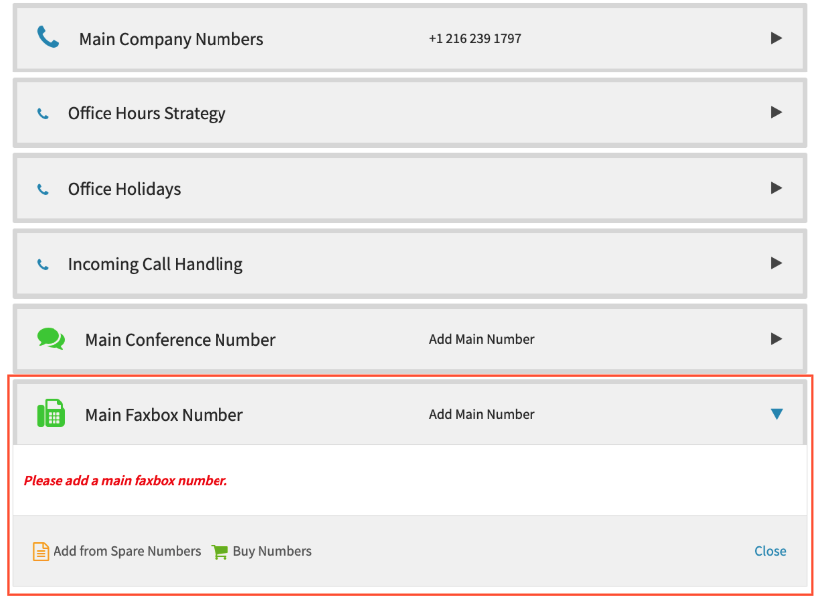Screen dimensions: 821x608
Task: Expand the Office Holidays section arrow
Action: click(x=776, y=188)
